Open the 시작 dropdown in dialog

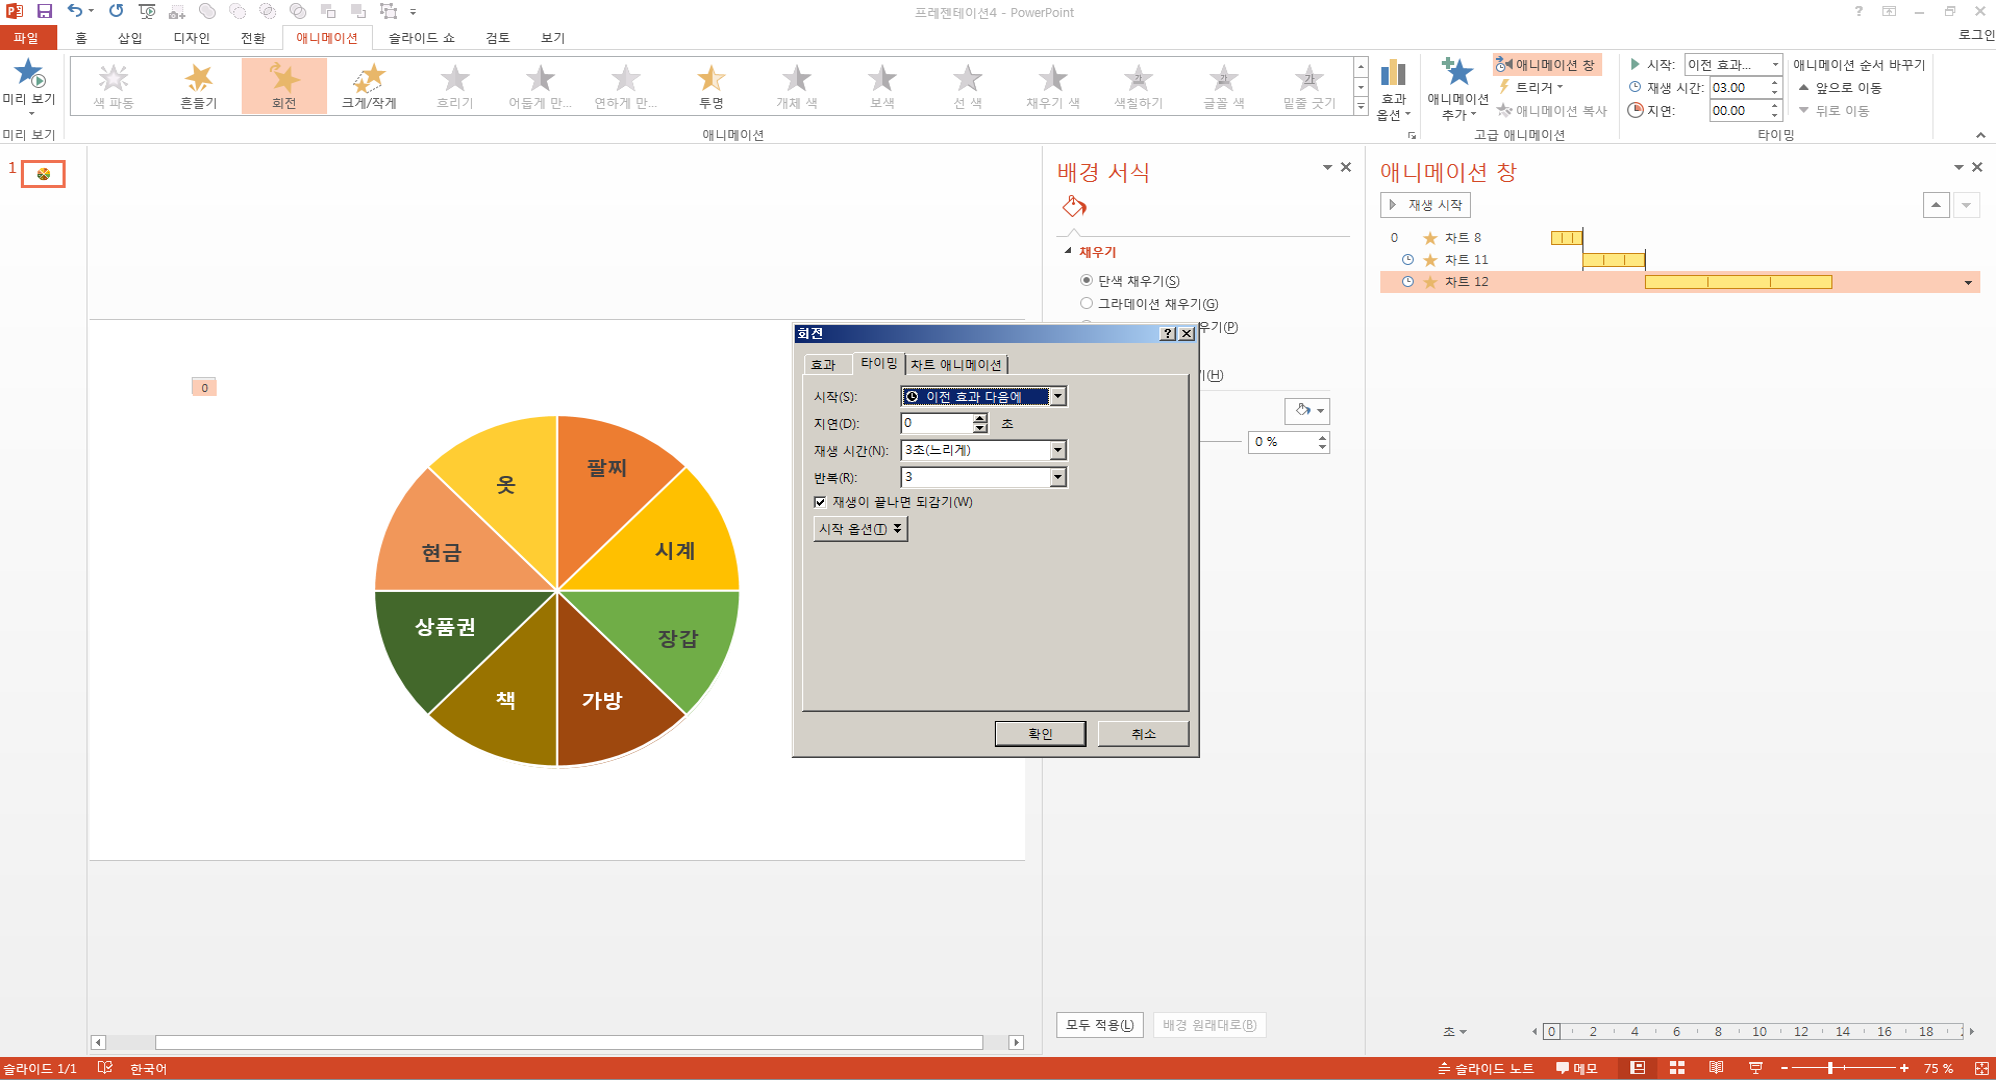point(1057,397)
